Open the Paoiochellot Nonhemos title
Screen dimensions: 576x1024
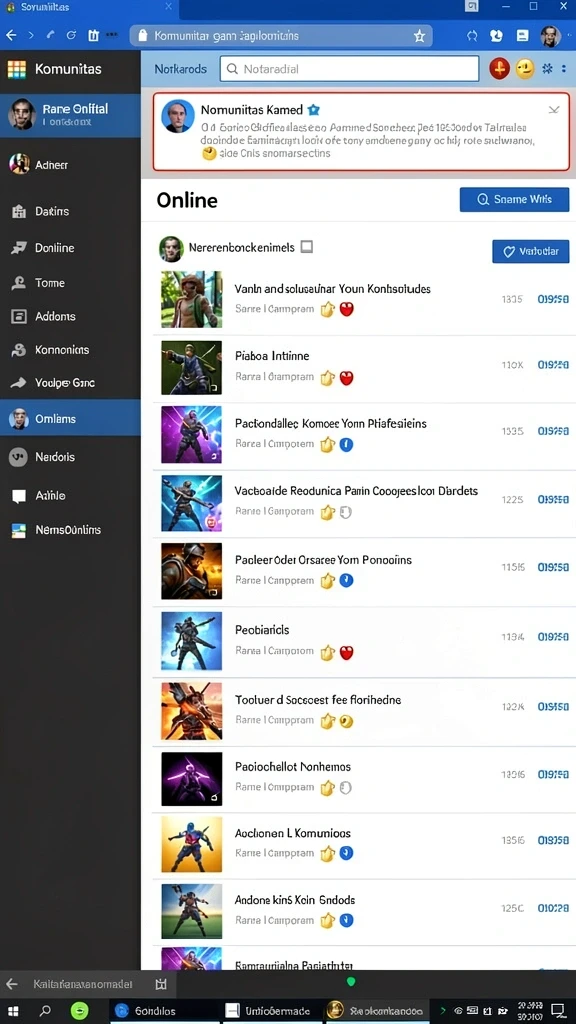click(x=293, y=767)
